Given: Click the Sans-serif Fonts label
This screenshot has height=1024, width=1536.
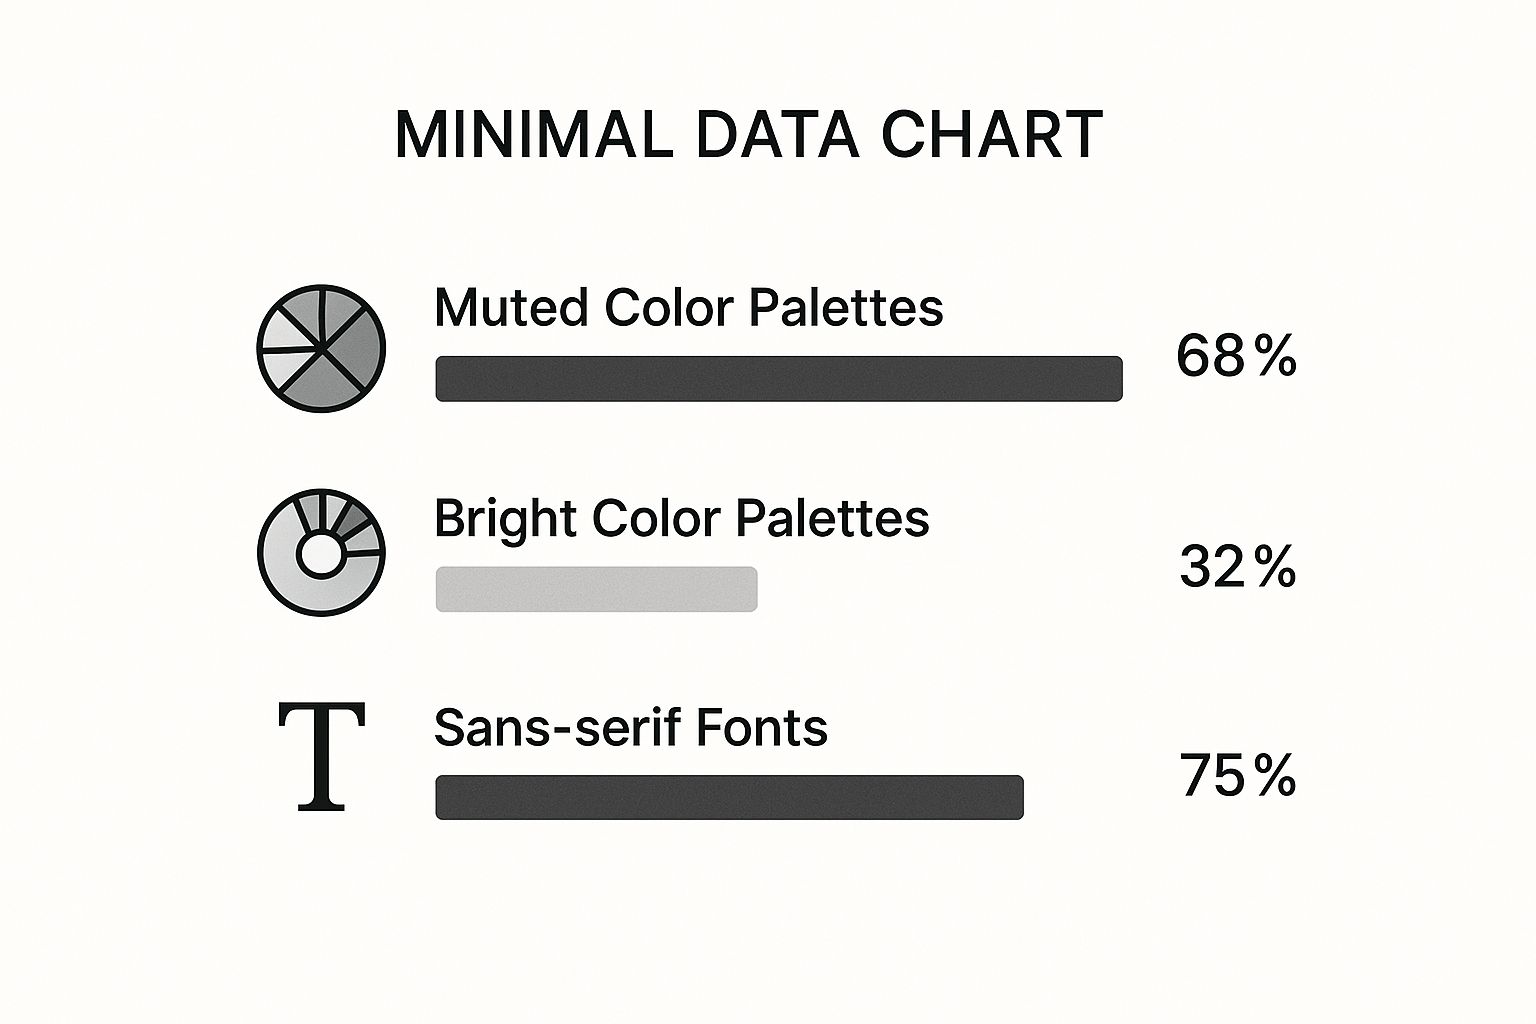Looking at the screenshot, I should 631,727.
